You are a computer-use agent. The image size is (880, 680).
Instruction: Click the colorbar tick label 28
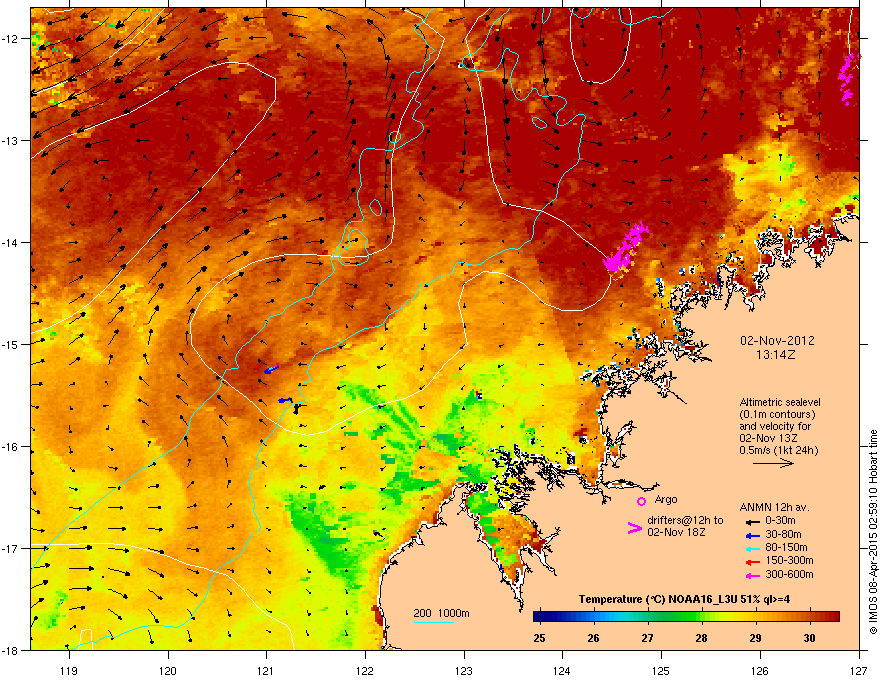point(701,638)
